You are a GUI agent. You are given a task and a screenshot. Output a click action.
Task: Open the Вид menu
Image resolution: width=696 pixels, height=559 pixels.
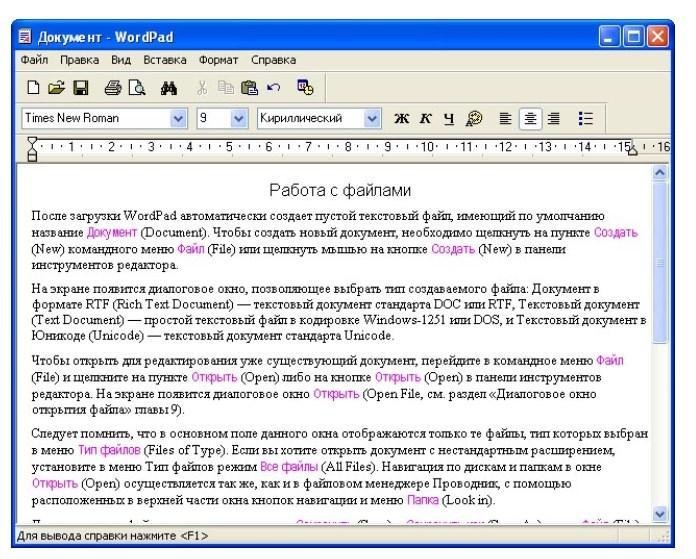pyautogui.click(x=121, y=60)
